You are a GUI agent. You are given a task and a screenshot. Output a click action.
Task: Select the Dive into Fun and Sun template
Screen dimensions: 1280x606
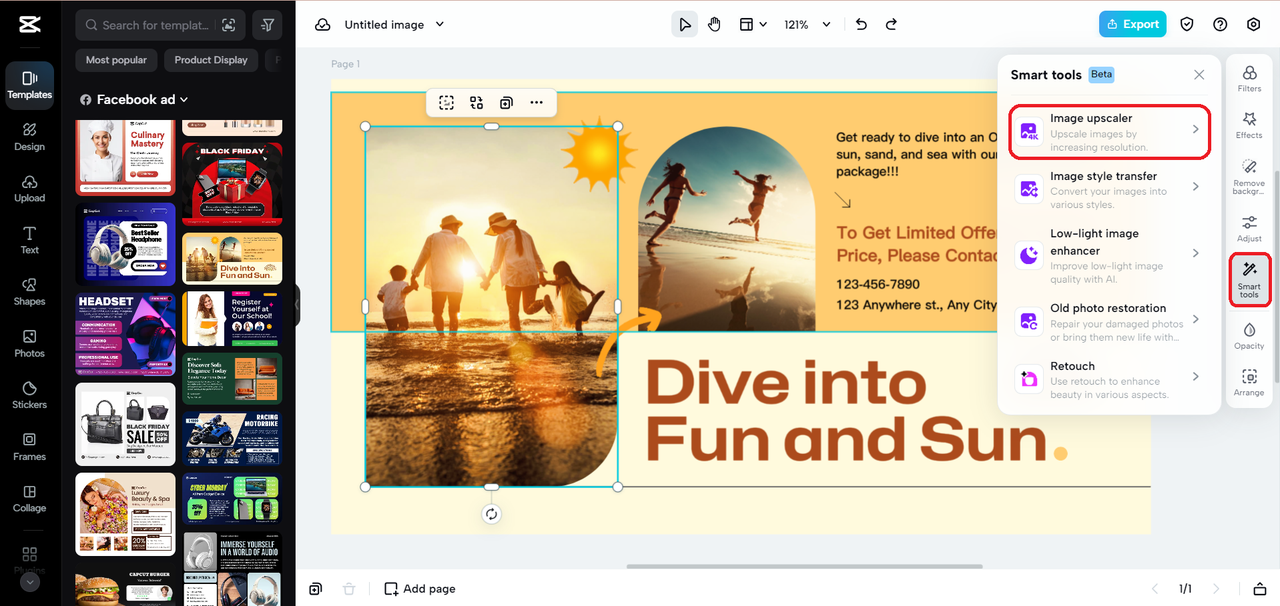[x=232, y=259]
